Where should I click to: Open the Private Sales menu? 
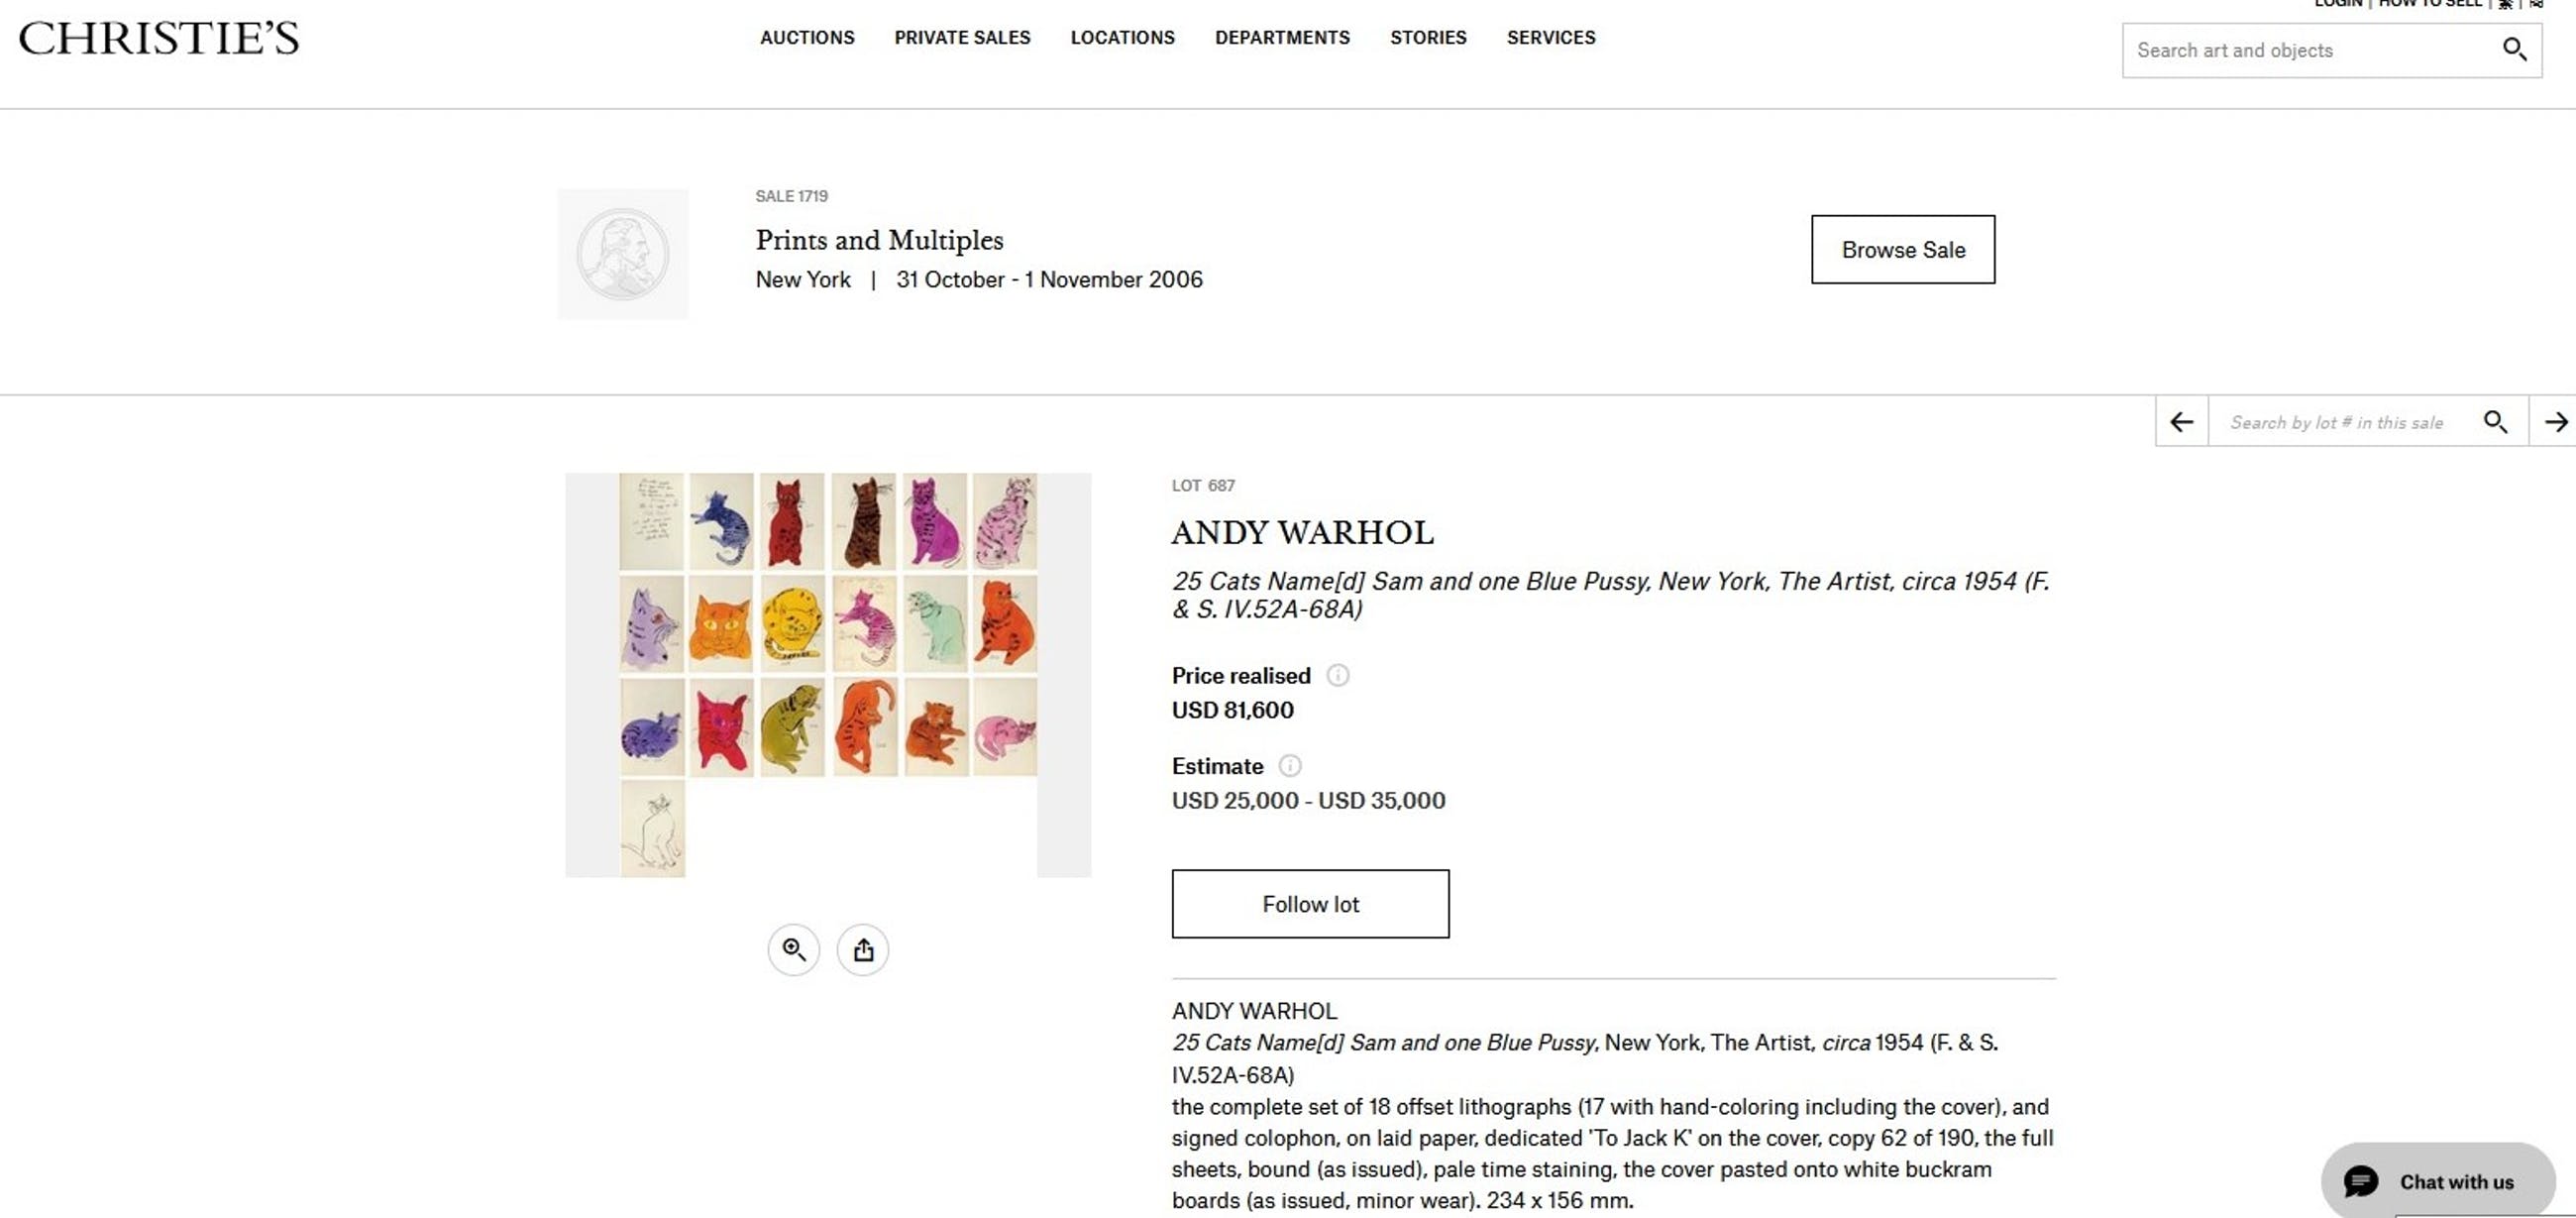point(962,38)
